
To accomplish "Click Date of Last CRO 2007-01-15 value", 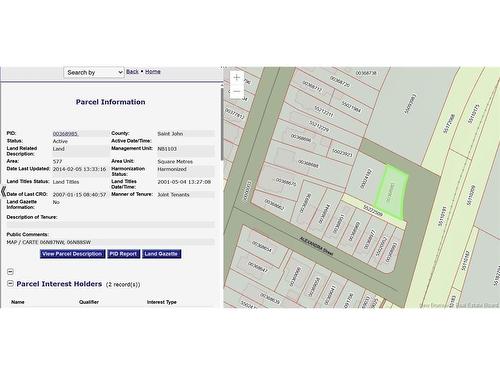I will click(79, 194).
